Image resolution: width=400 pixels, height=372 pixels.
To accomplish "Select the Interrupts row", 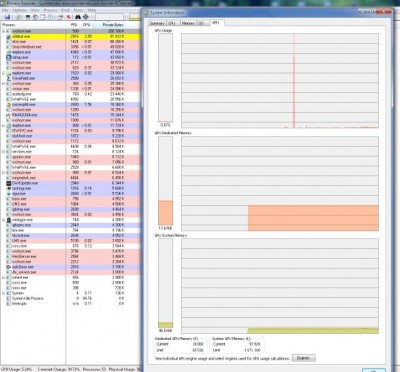I will click(x=70, y=304).
